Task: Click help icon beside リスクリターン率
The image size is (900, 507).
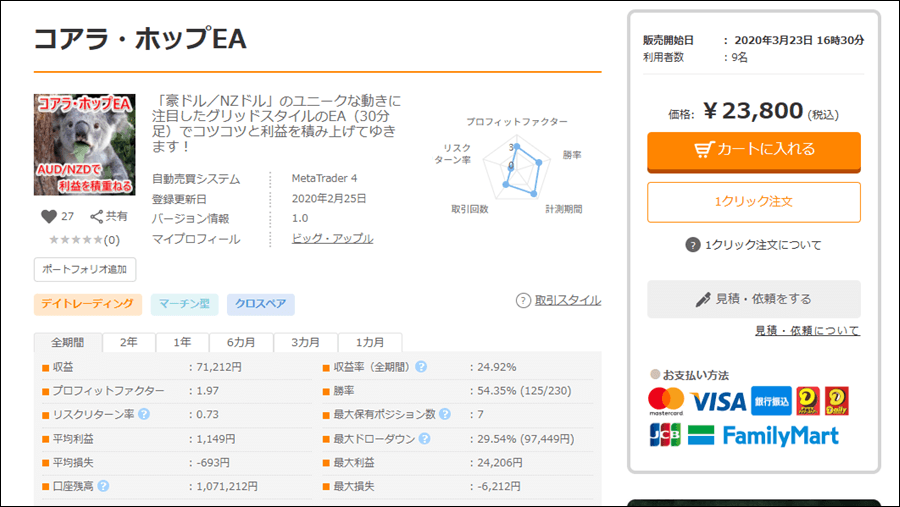Action: (144, 414)
